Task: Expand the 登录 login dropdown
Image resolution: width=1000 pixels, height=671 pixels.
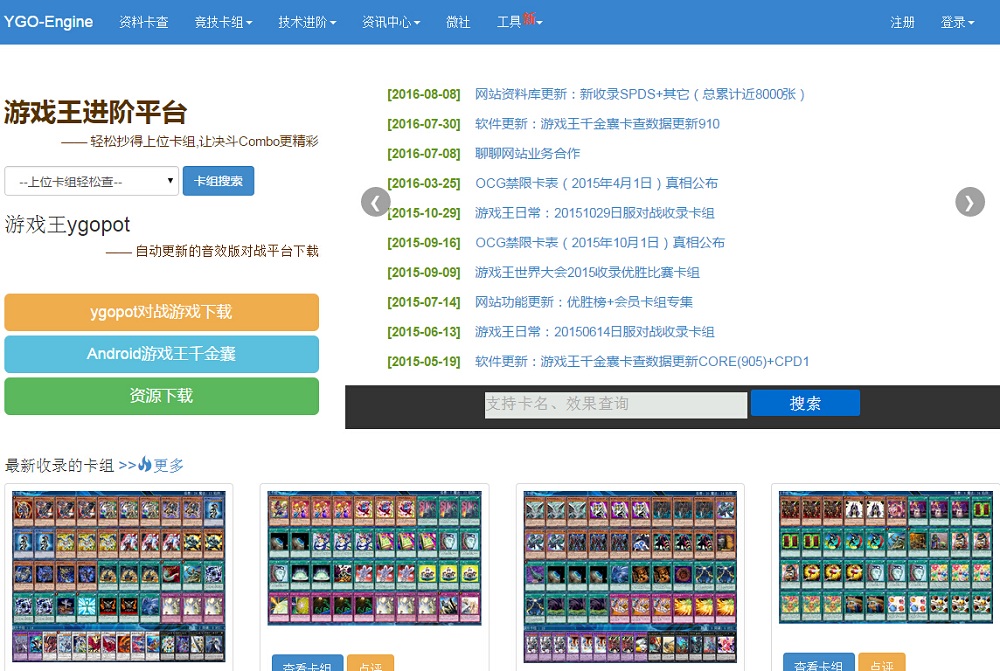Action: (957, 22)
